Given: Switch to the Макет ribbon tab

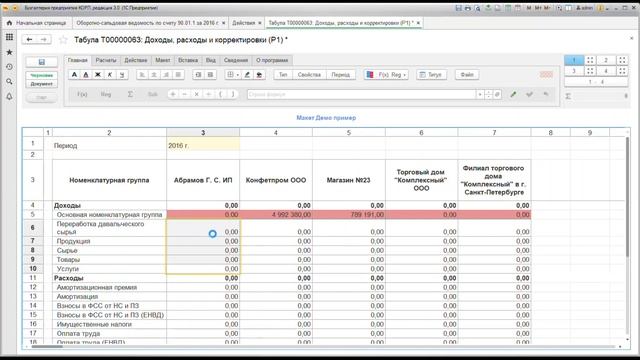Looking at the screenshot, I should coord(162,60).
